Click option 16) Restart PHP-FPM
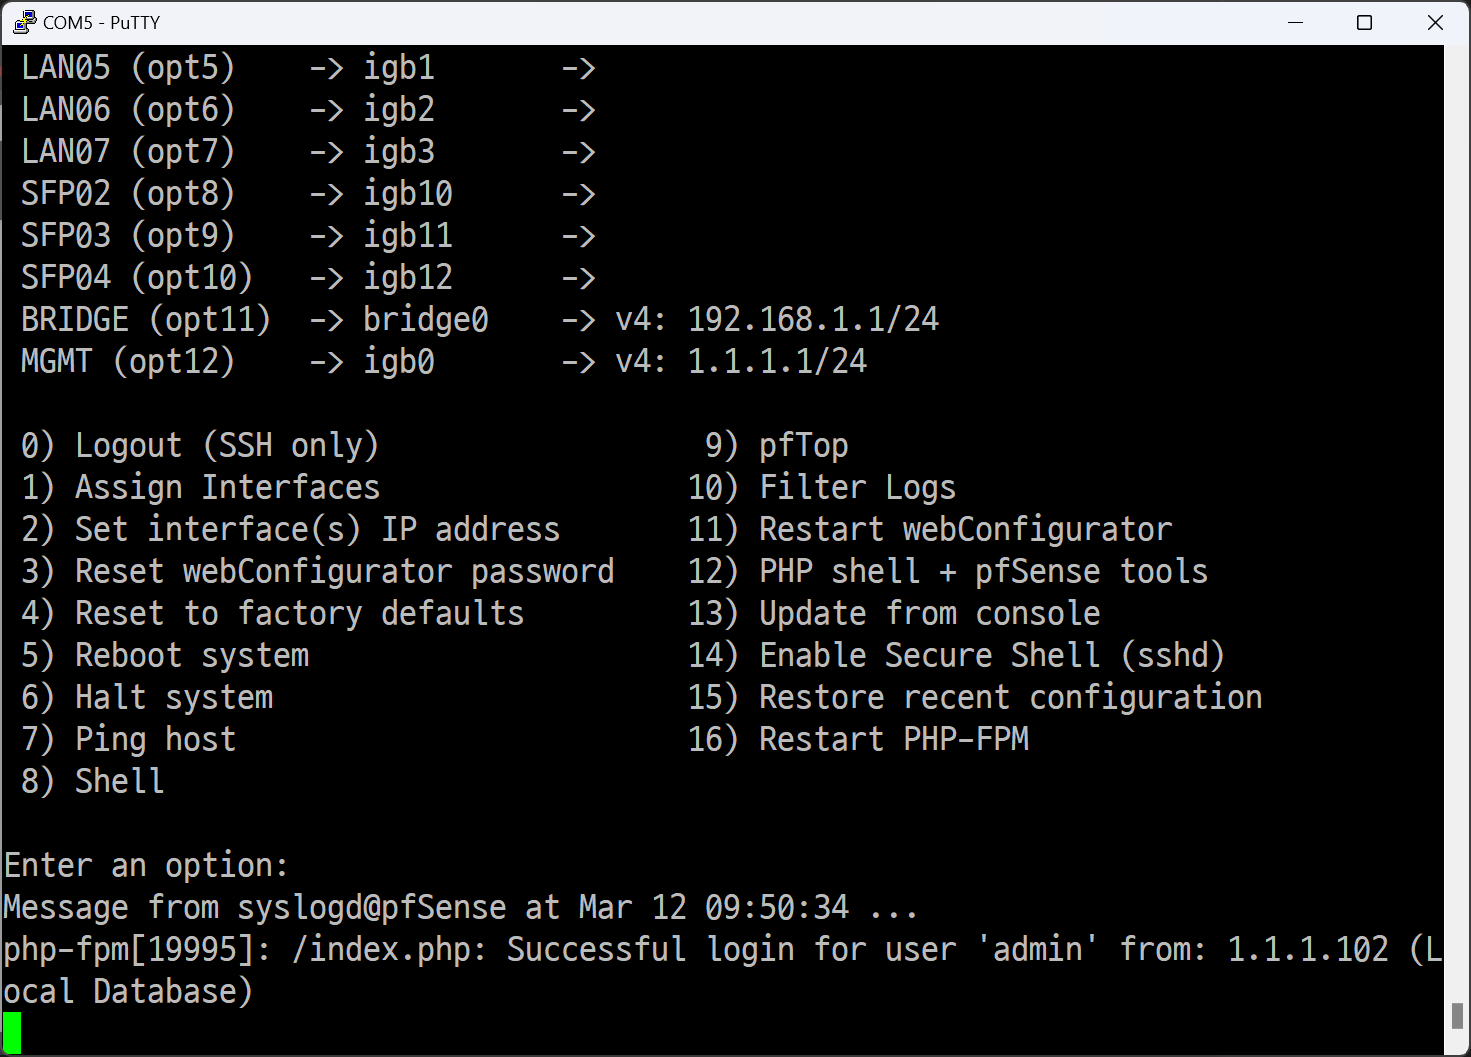The height and width of the screenshot is (1057, 1471). click(x=858, y=739)
